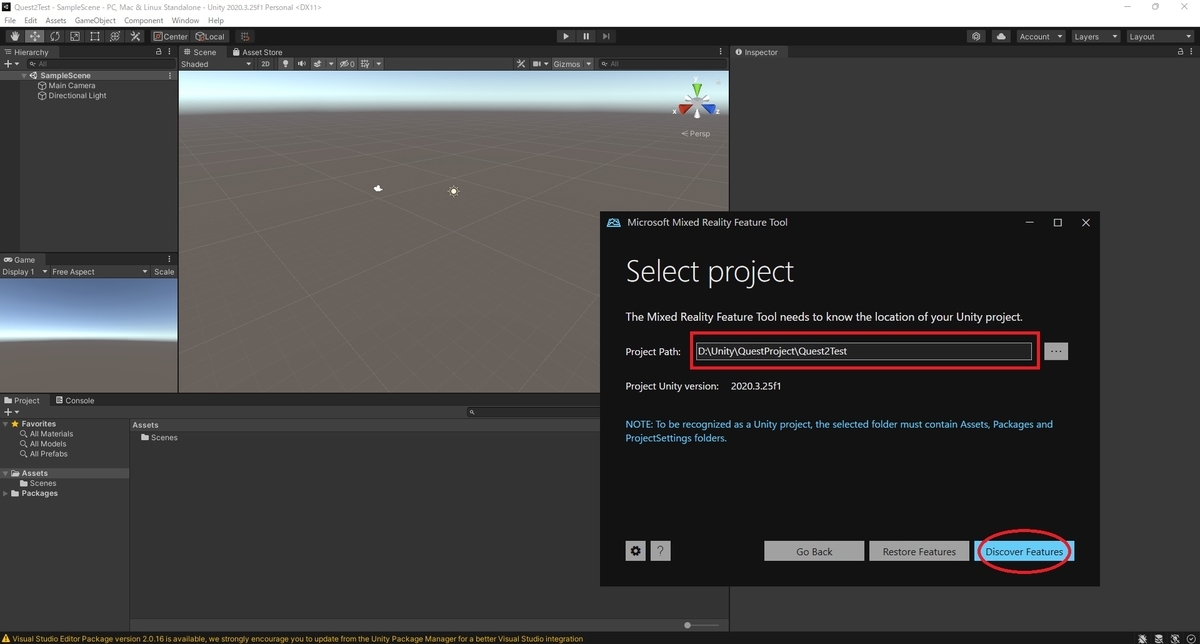Image resolution: width=1200 pixels, height=644 pixels.
Task: Toggle hidden objects visibility count icon
Action: tap(346, 64)
